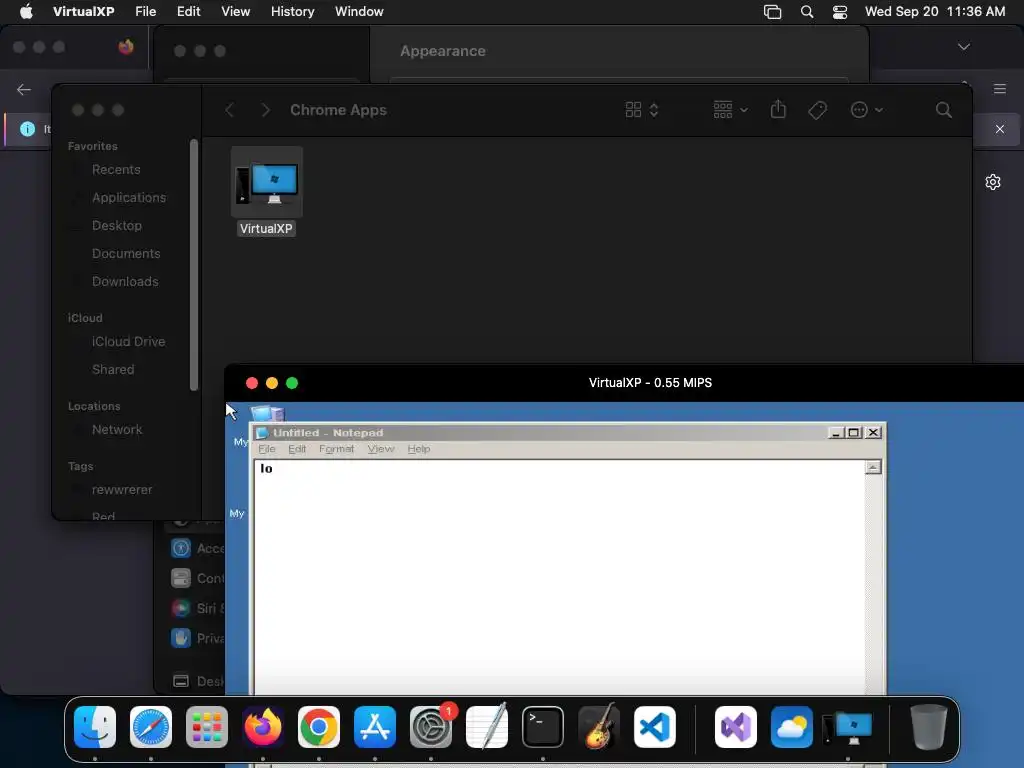Open Notepad View menu
The image size is (1024, 768).
tap(381, 449)
